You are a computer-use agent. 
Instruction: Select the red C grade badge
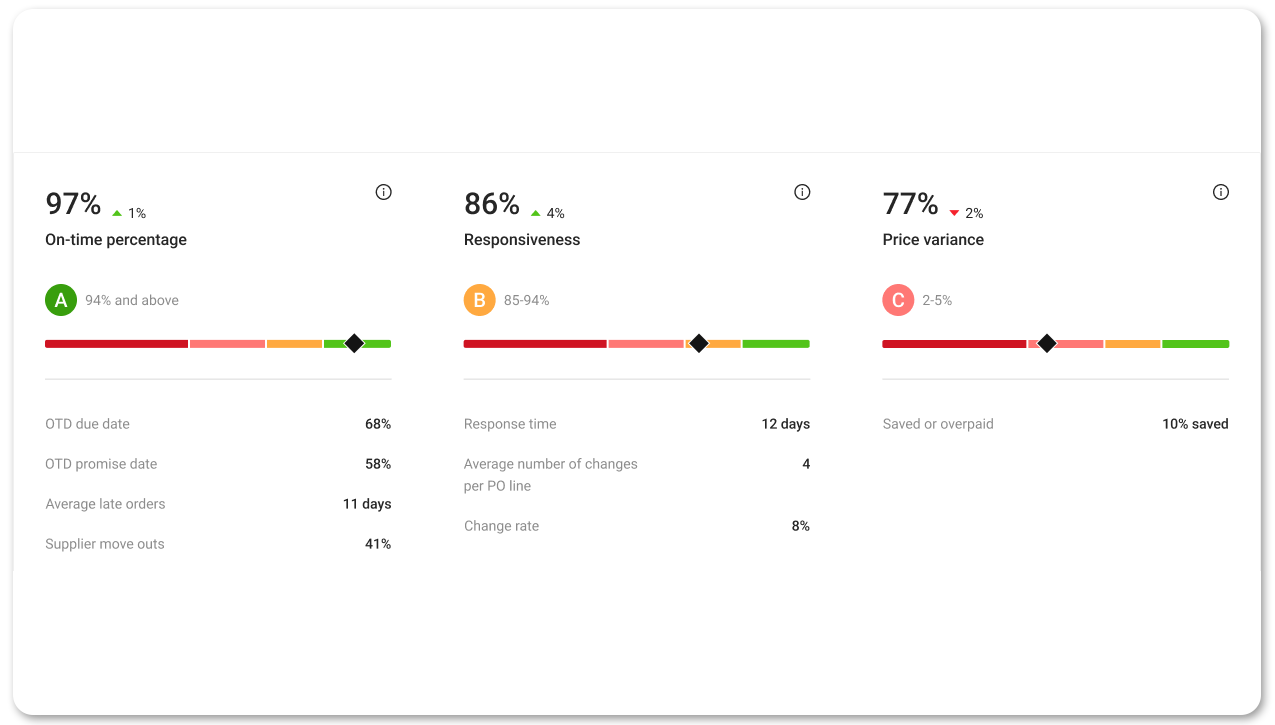[x=898, y=299]
